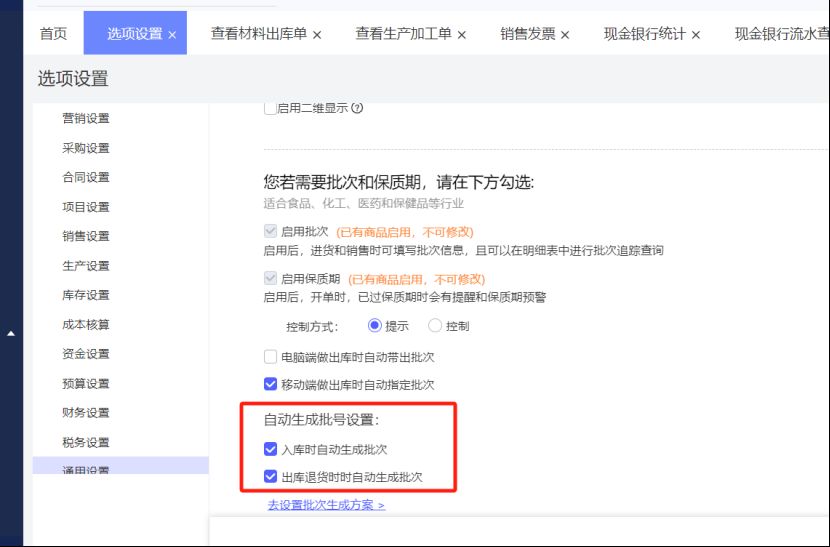Open 库存设置 in the settings sidebar

point(86,295)
